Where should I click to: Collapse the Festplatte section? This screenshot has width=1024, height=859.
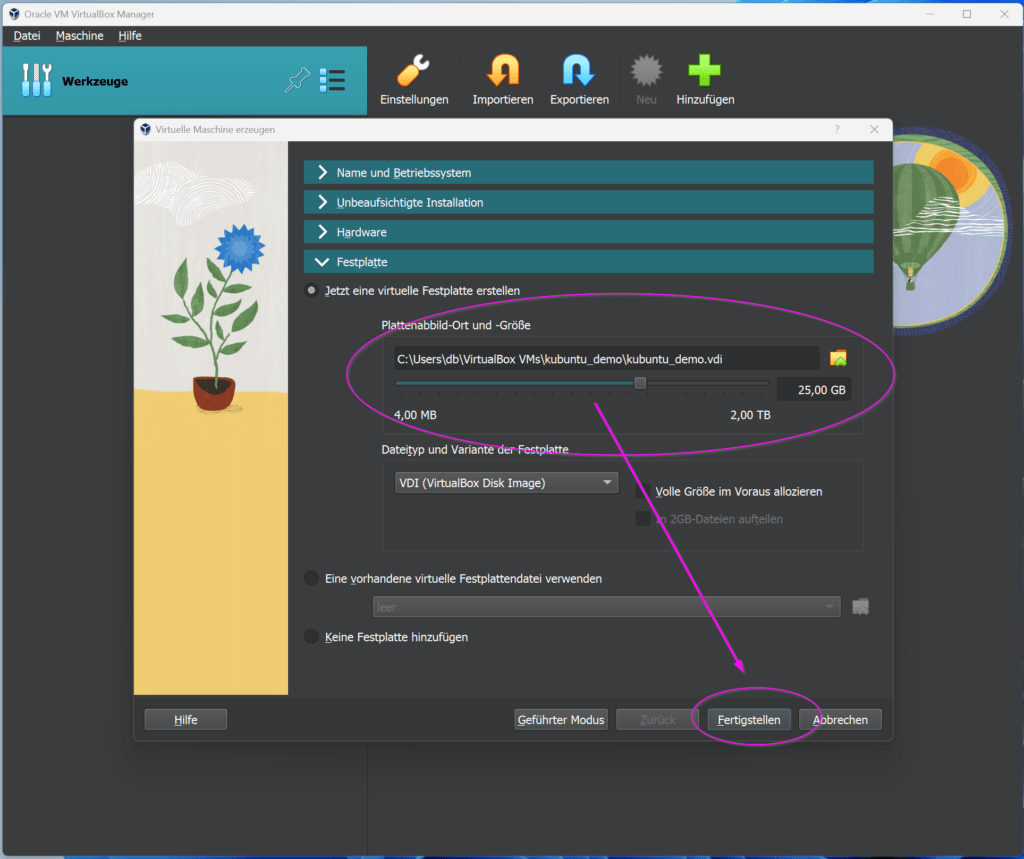click(588, 261)
